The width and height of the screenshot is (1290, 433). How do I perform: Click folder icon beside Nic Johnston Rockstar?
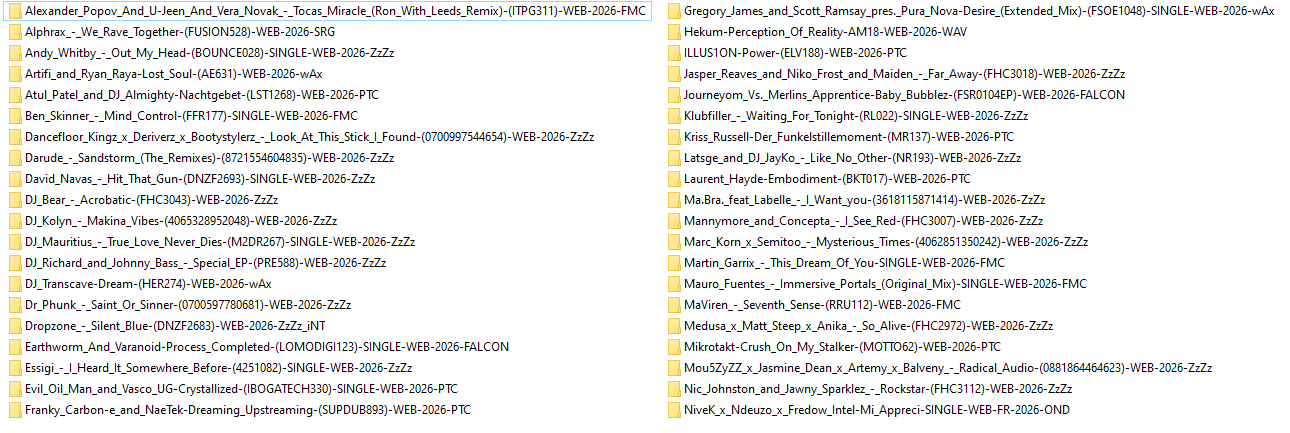click(674, 389)
